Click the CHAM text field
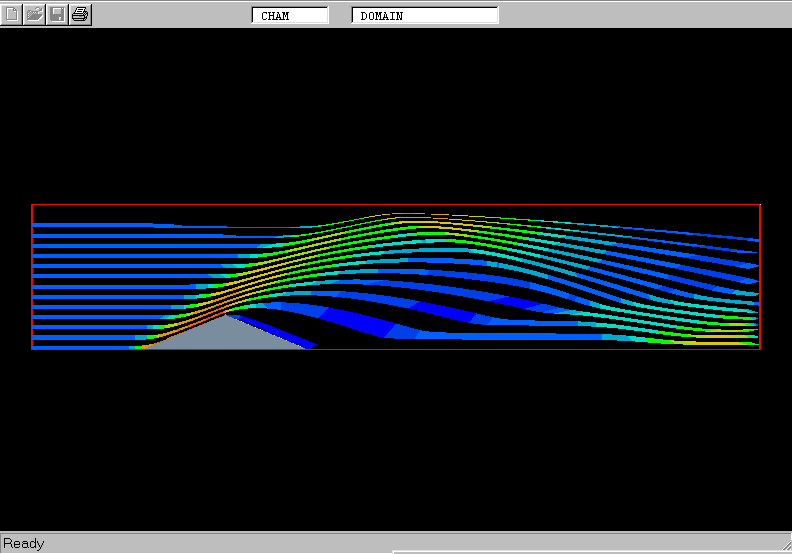The height and width of the screenshot is (554, 792). tap(289, 15)
